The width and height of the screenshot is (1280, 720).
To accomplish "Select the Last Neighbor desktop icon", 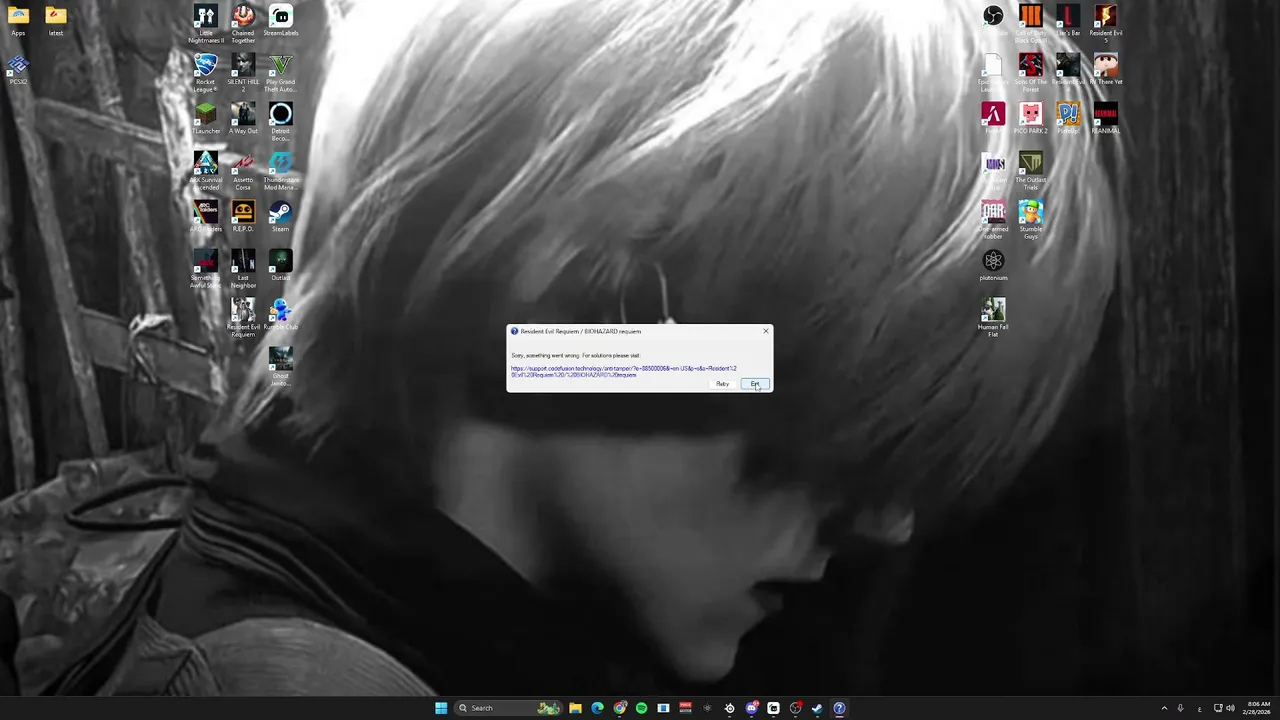I will [x=243, y=269].
